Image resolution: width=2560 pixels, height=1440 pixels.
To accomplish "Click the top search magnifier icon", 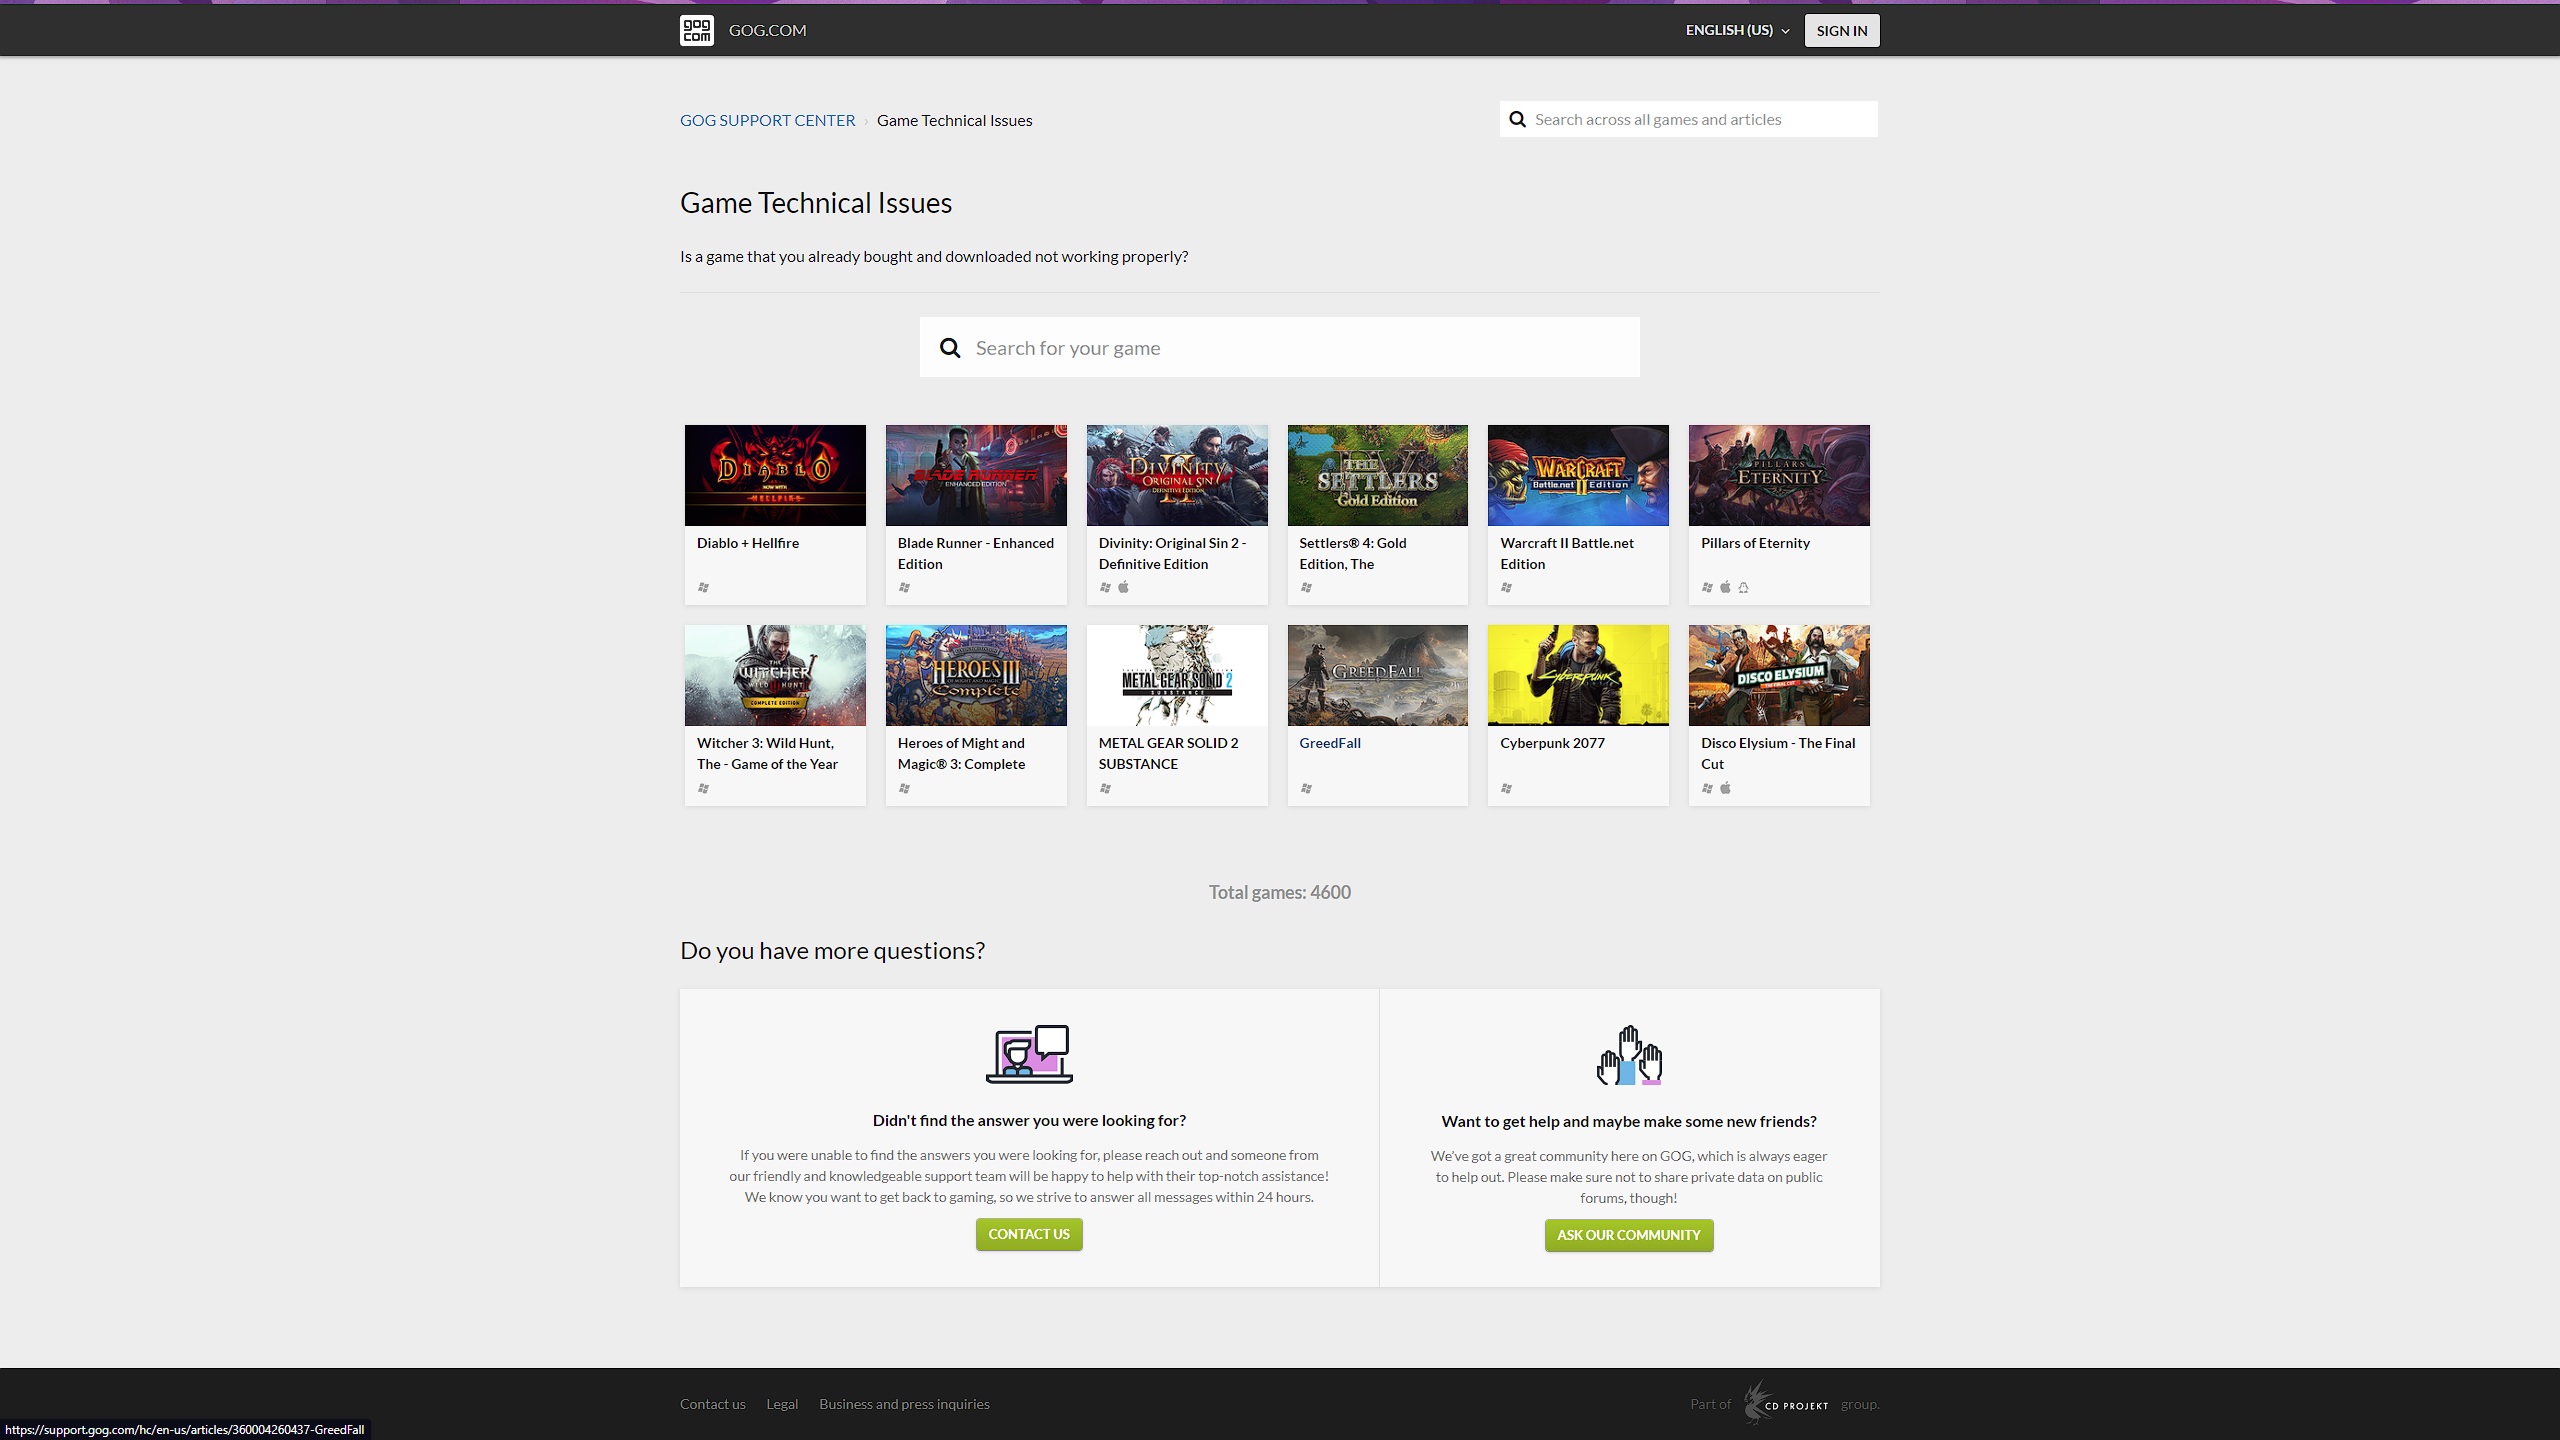I will click(1517, 119).
